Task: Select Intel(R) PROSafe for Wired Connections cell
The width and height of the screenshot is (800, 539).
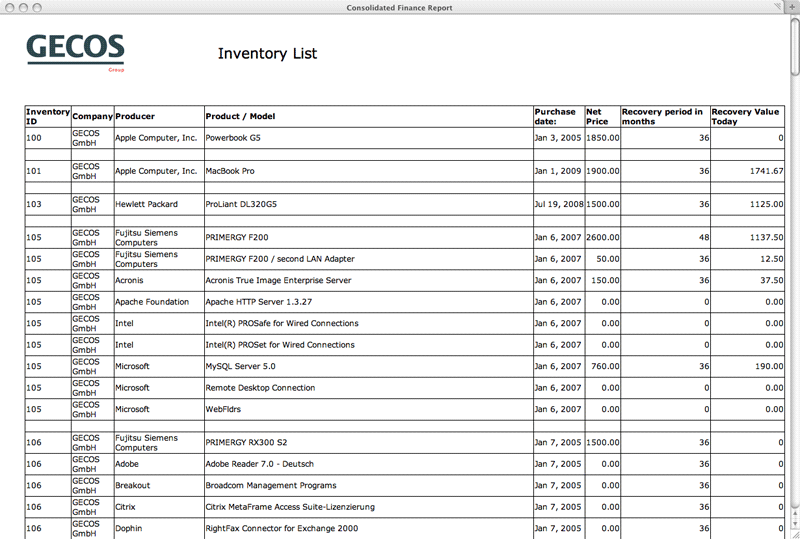Action: tap(369, 323)
